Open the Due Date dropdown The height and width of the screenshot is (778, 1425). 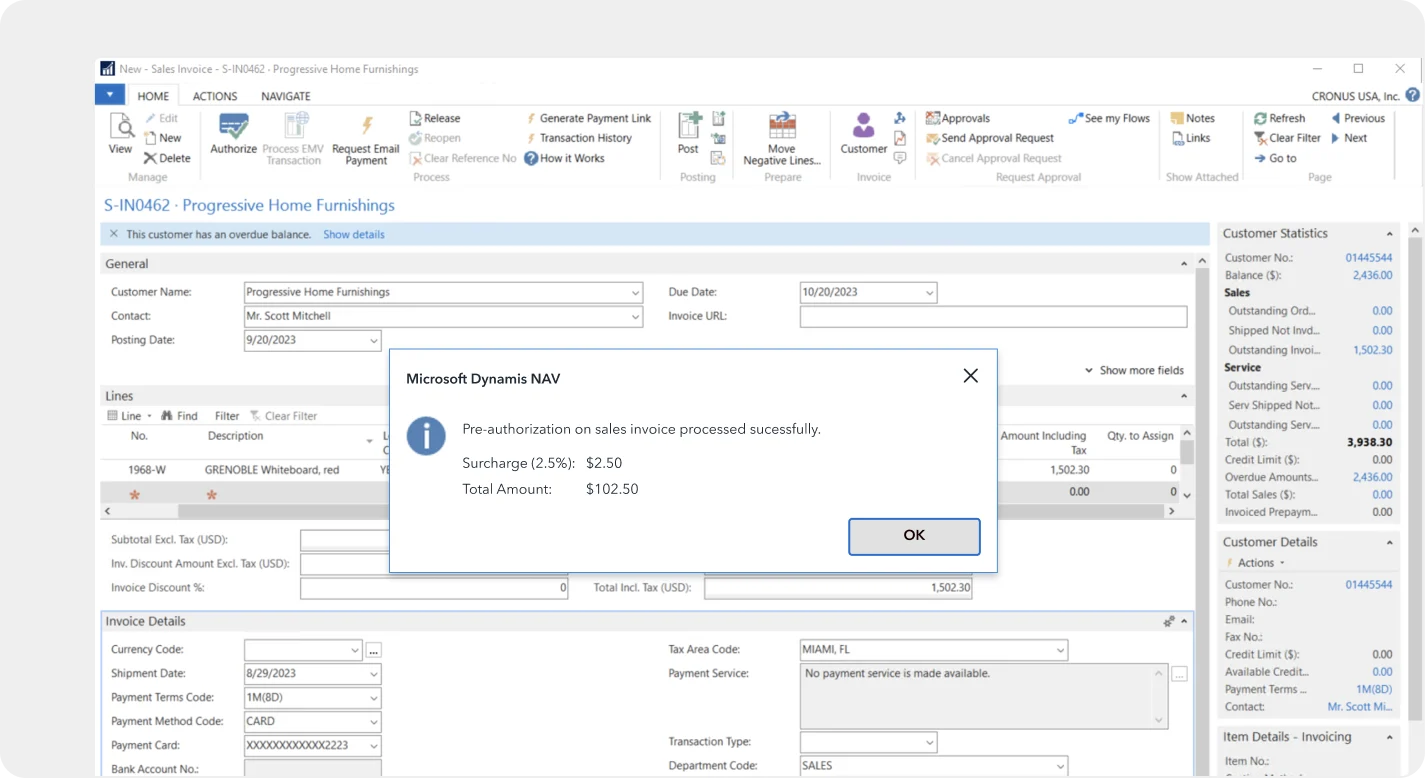coord(930,293)
